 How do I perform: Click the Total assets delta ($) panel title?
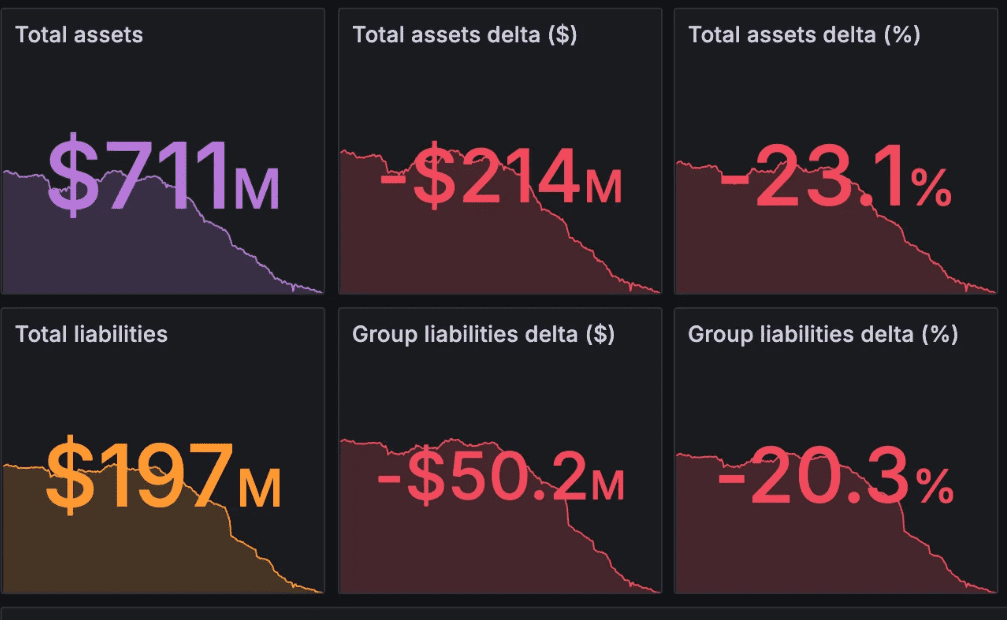coord(464,35)
